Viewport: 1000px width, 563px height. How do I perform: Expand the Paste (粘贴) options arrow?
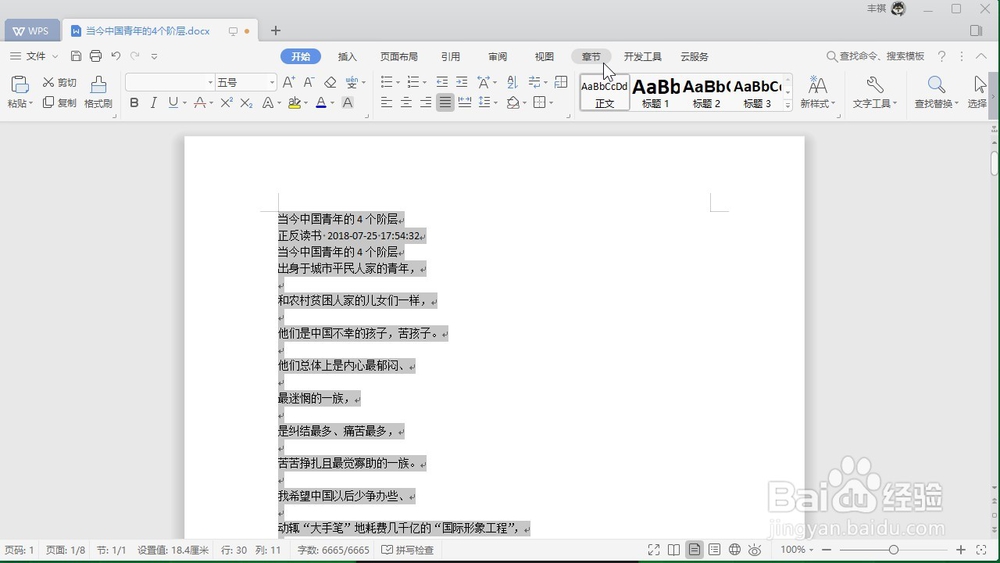click(x=30, y=103)
